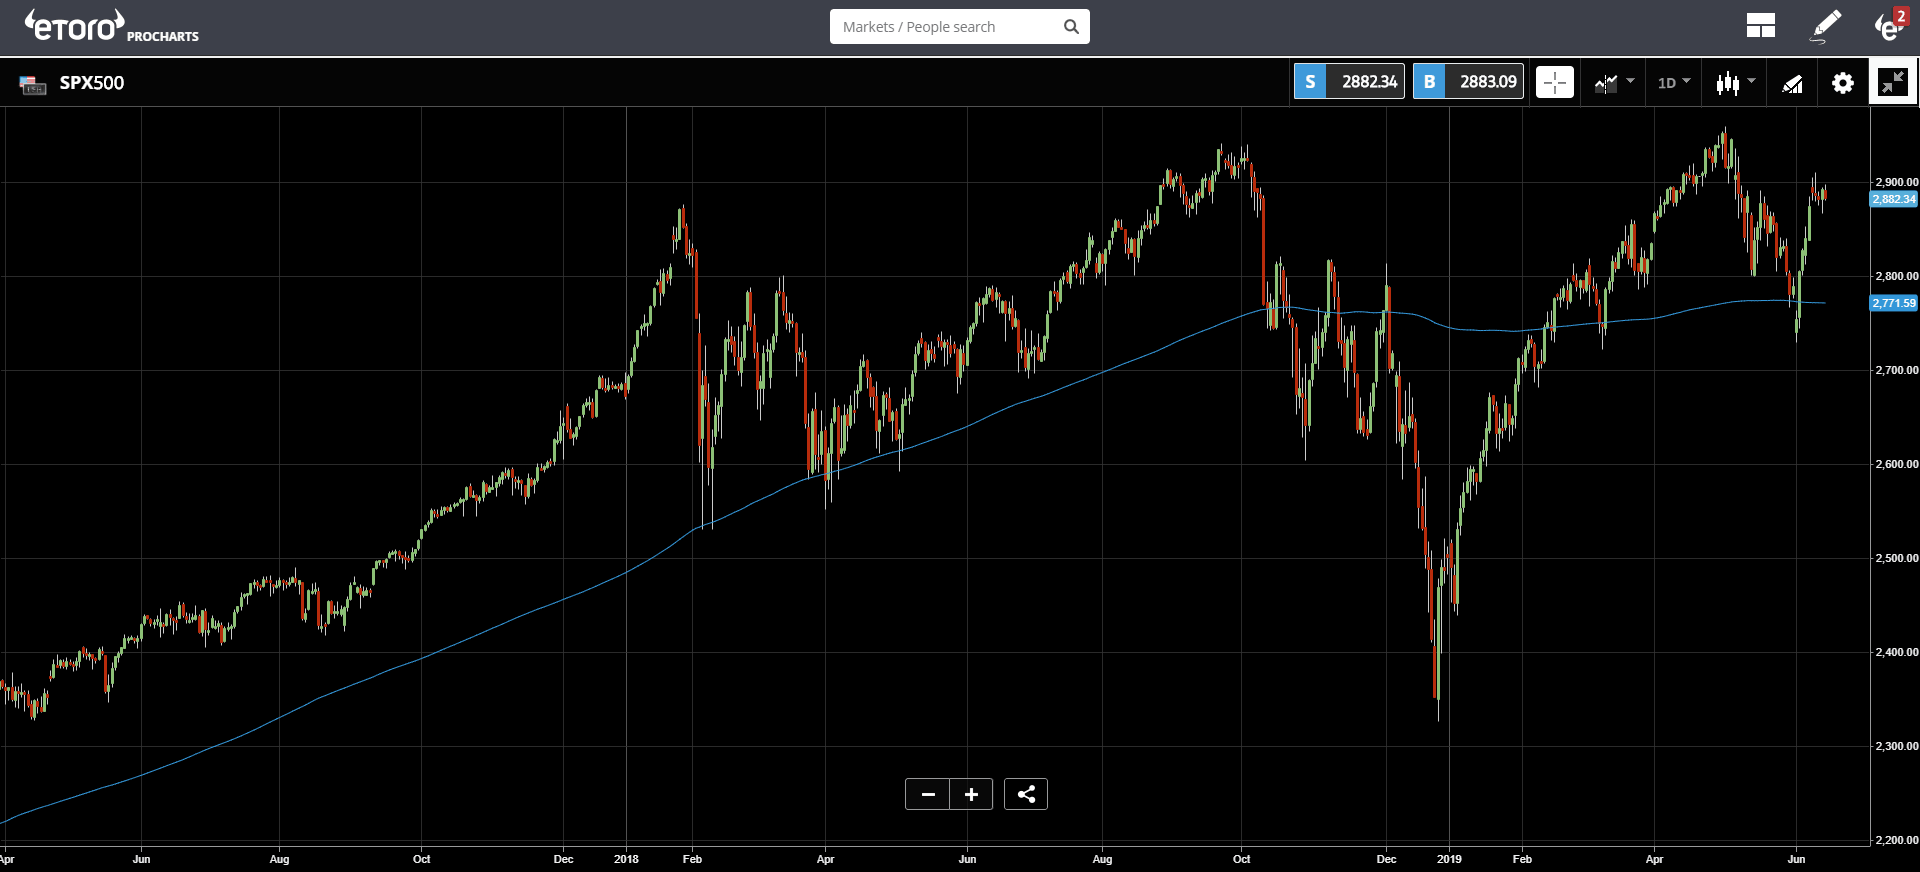Click the 2019 label on time axis
Screen dimensions: 1920x872
(x=1449, y=859)
